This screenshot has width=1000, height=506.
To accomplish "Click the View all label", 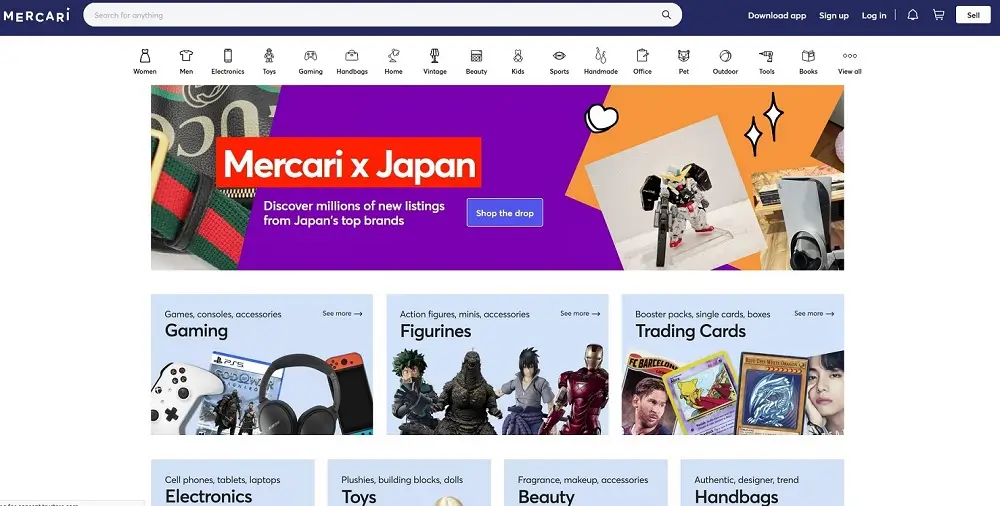I will click(849, 71).
